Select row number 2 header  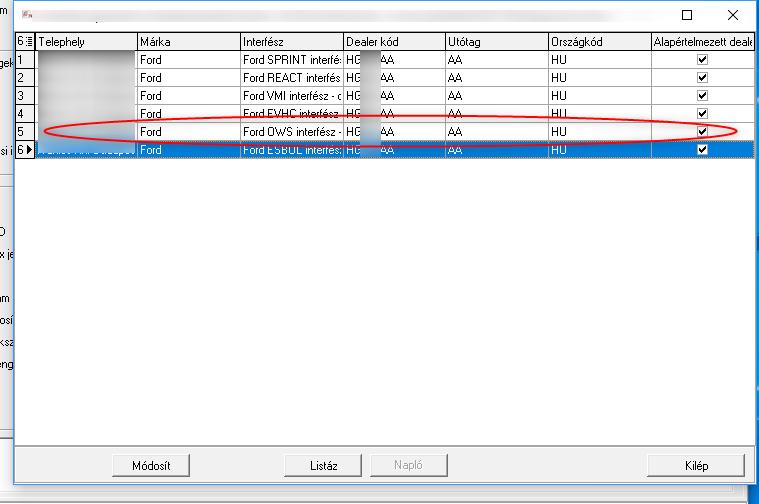(x=25, y=77)
